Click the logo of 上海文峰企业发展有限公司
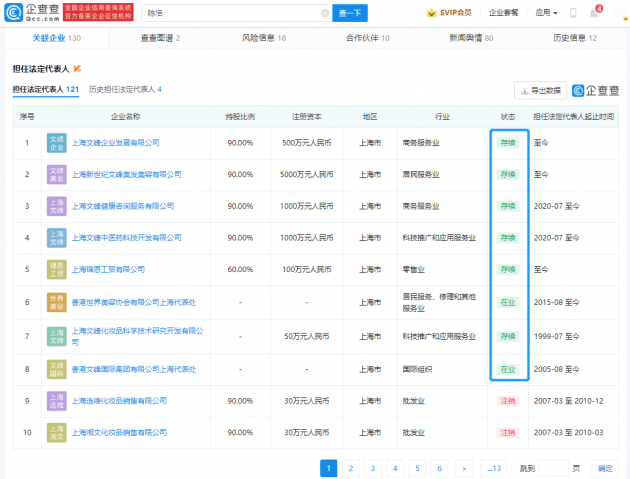Viewport: 630px width, 479px height. click(56, 142)
